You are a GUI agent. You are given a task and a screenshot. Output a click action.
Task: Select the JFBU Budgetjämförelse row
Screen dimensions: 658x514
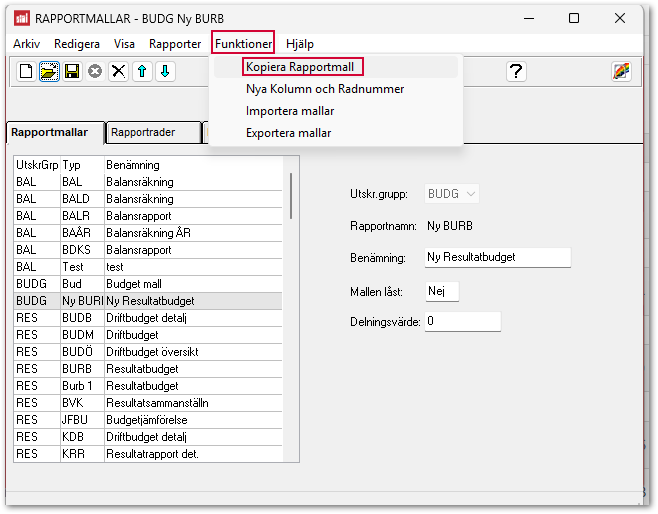(x=148, y=420)
